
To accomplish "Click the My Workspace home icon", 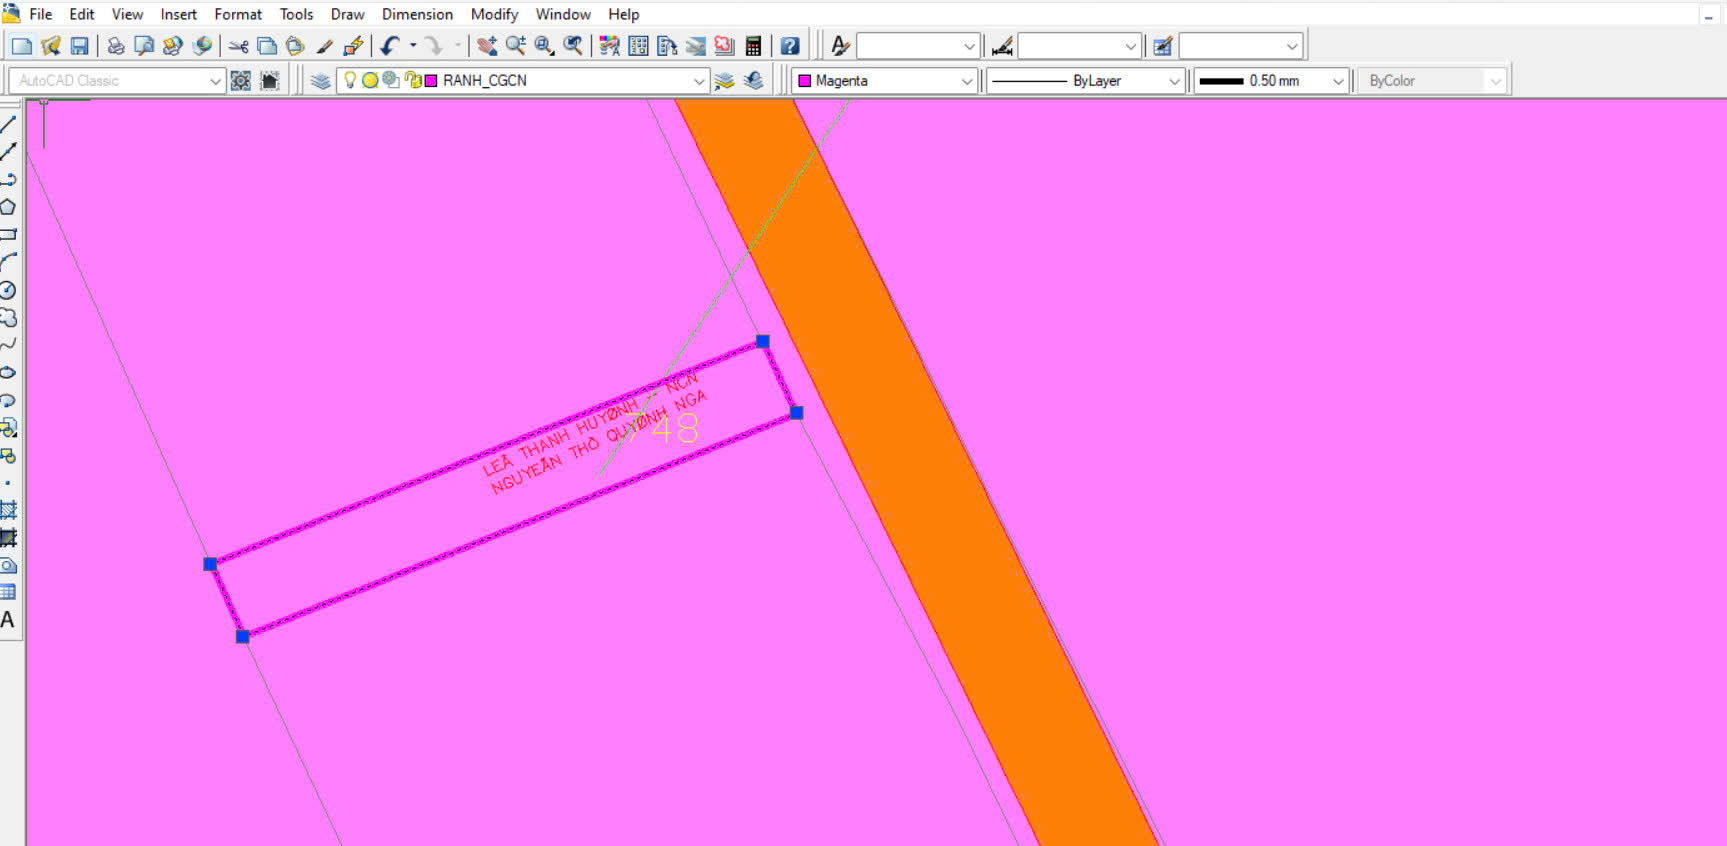I will pos(270,81).
